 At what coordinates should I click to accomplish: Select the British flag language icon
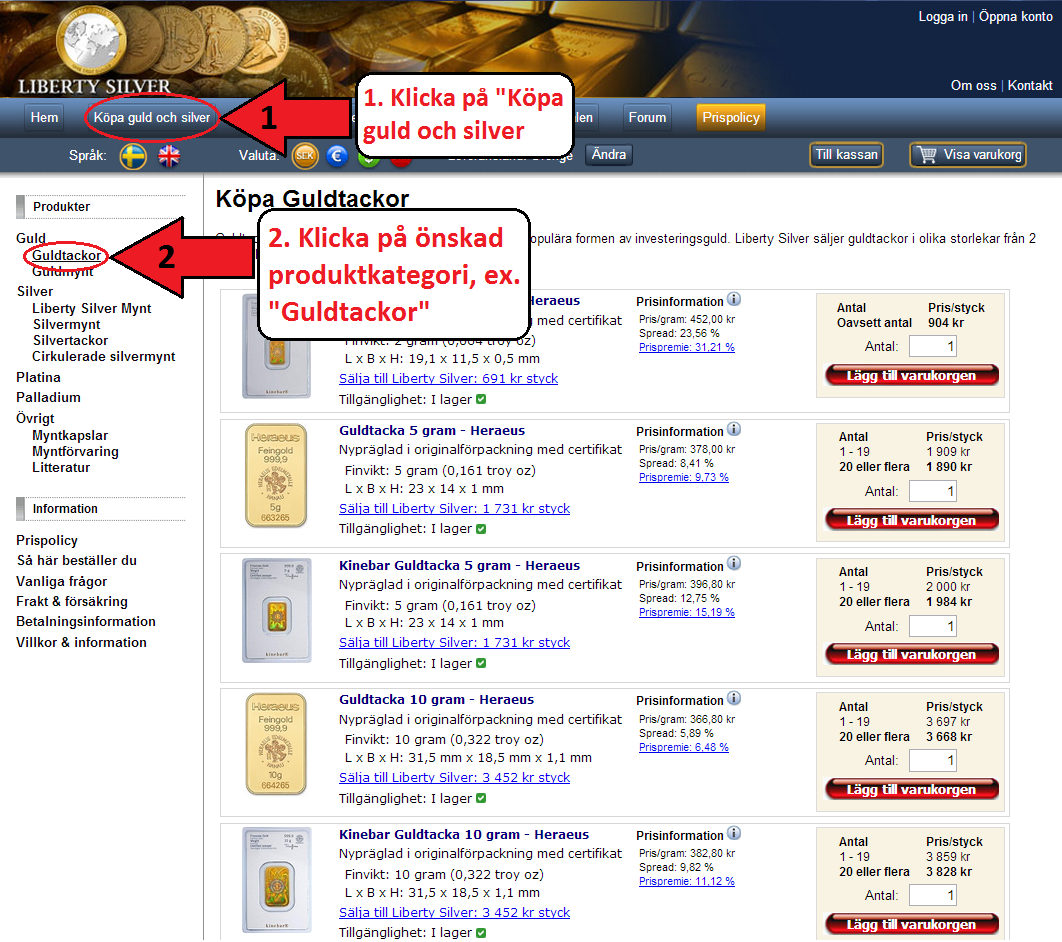pos(169,156)
